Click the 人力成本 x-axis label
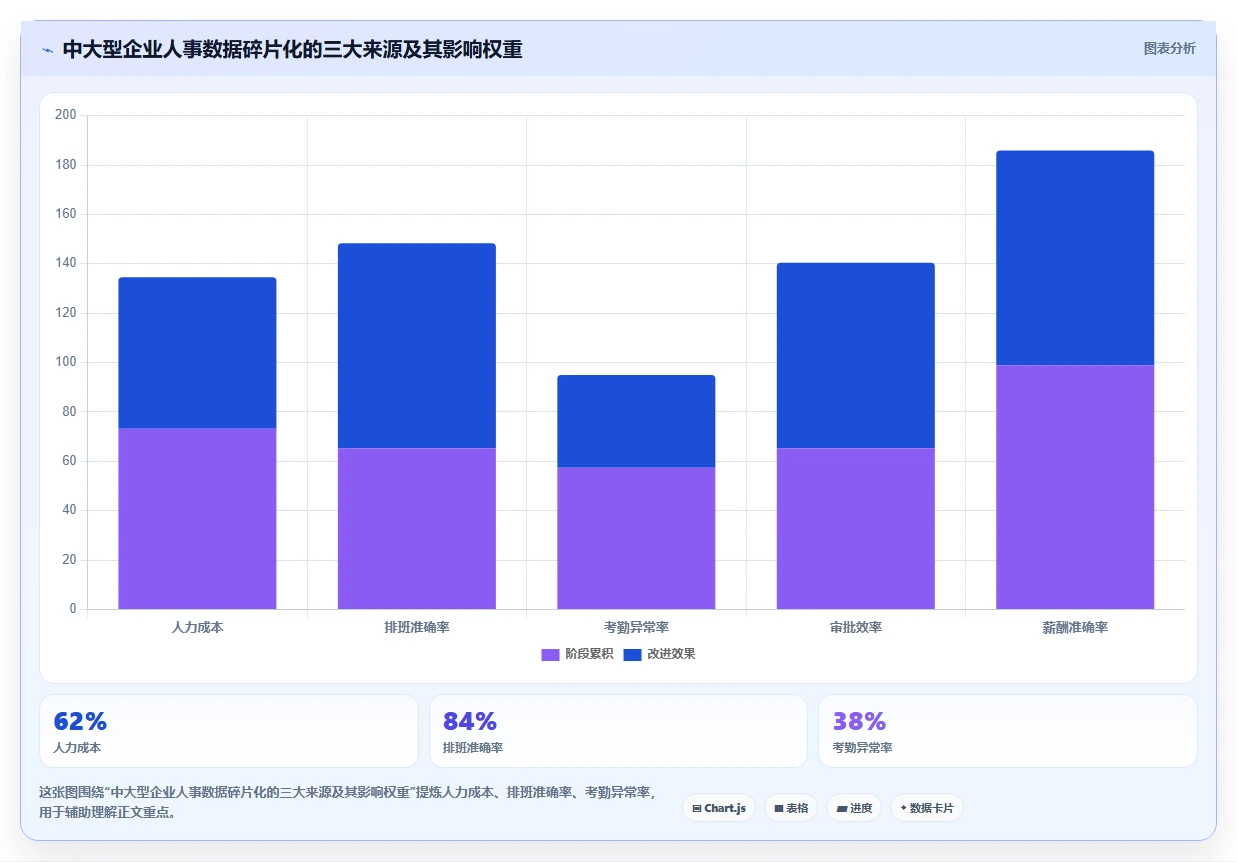 tap(197, 628)
